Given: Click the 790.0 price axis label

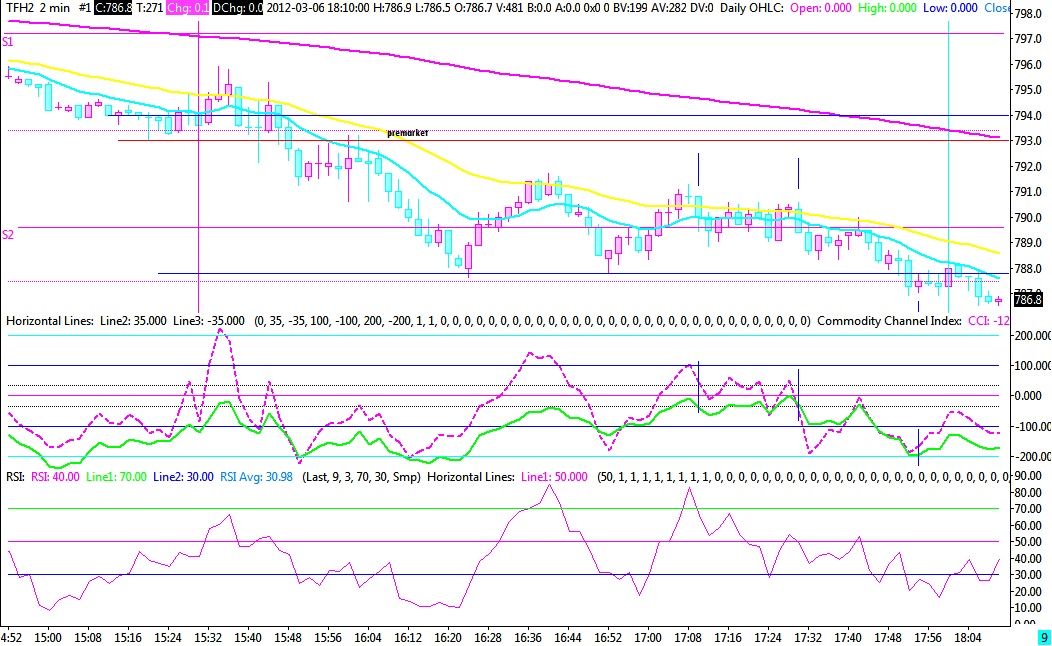Looking at the screenshot, I should [x=1027, y=217].
